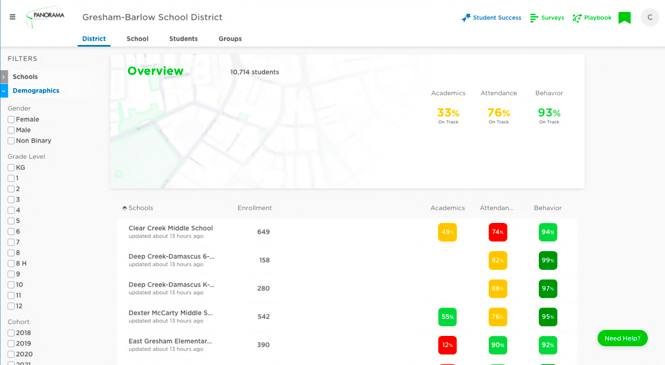Sort by the Enrollment column header
This screenshot has height=365, width=665.
pyautogui.click(x=254, y=208)
